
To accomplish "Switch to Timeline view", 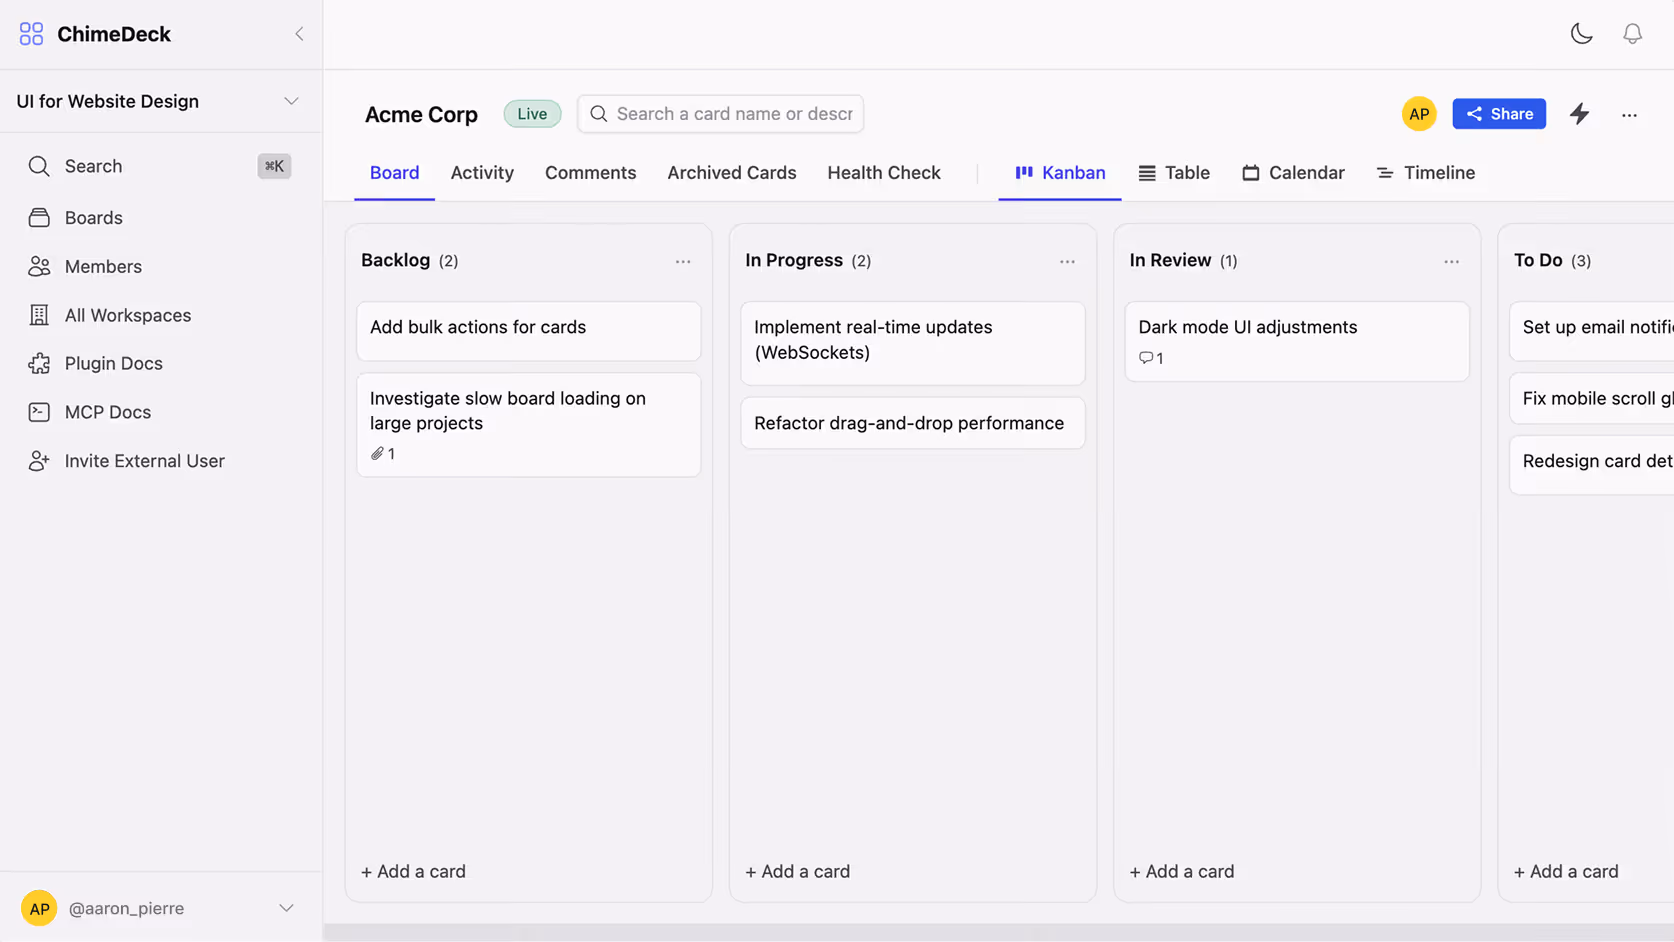I will tap(1426, 173).
